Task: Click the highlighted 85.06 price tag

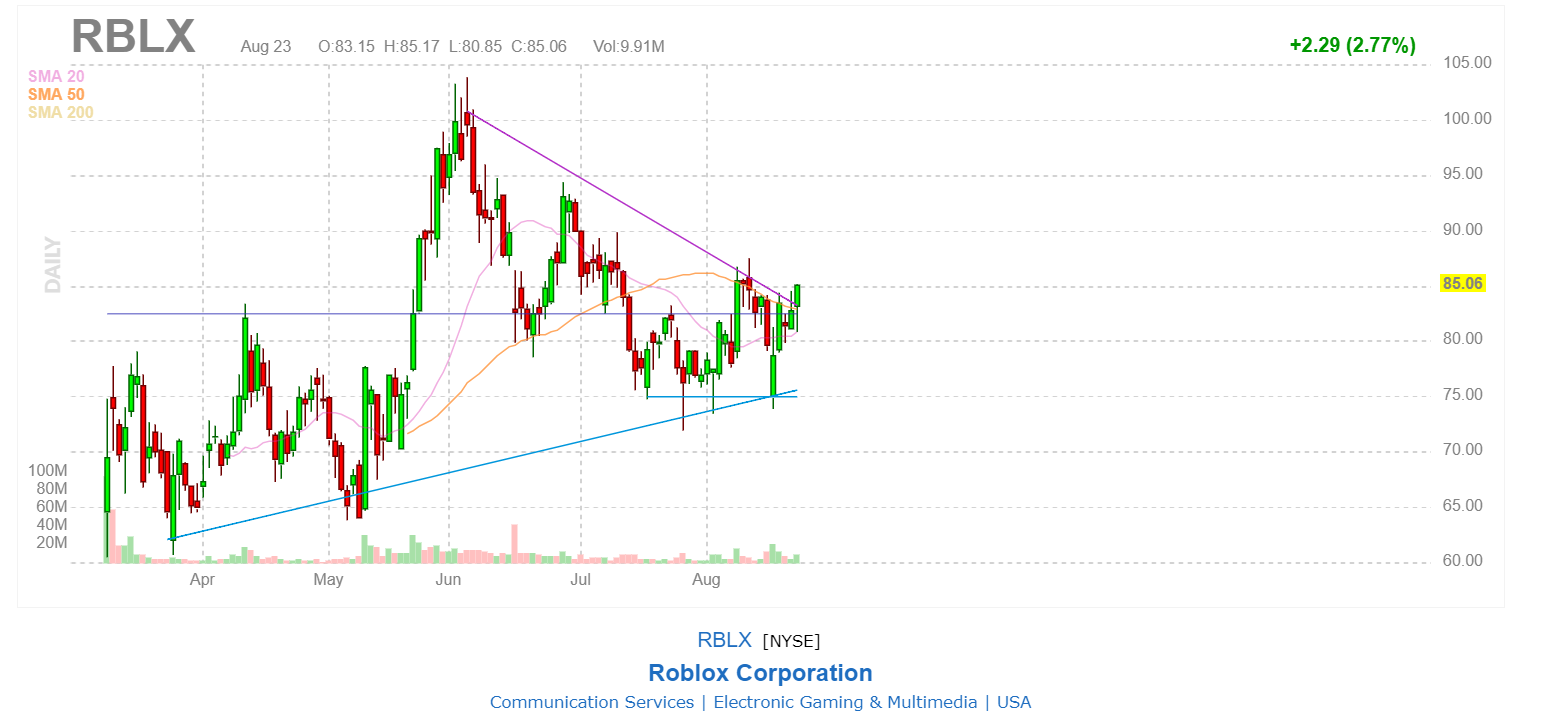Action: [x=1462, y=283]
